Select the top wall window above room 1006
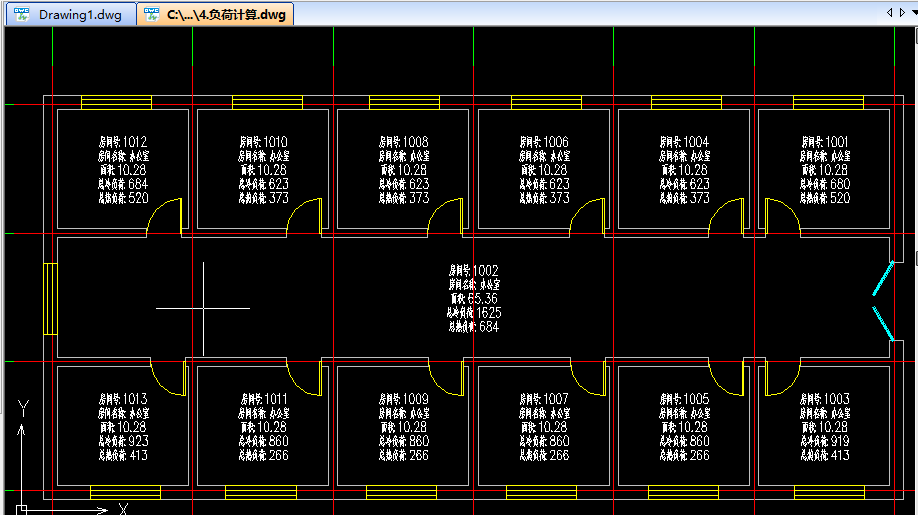The image size is (918, 515). 546,102
